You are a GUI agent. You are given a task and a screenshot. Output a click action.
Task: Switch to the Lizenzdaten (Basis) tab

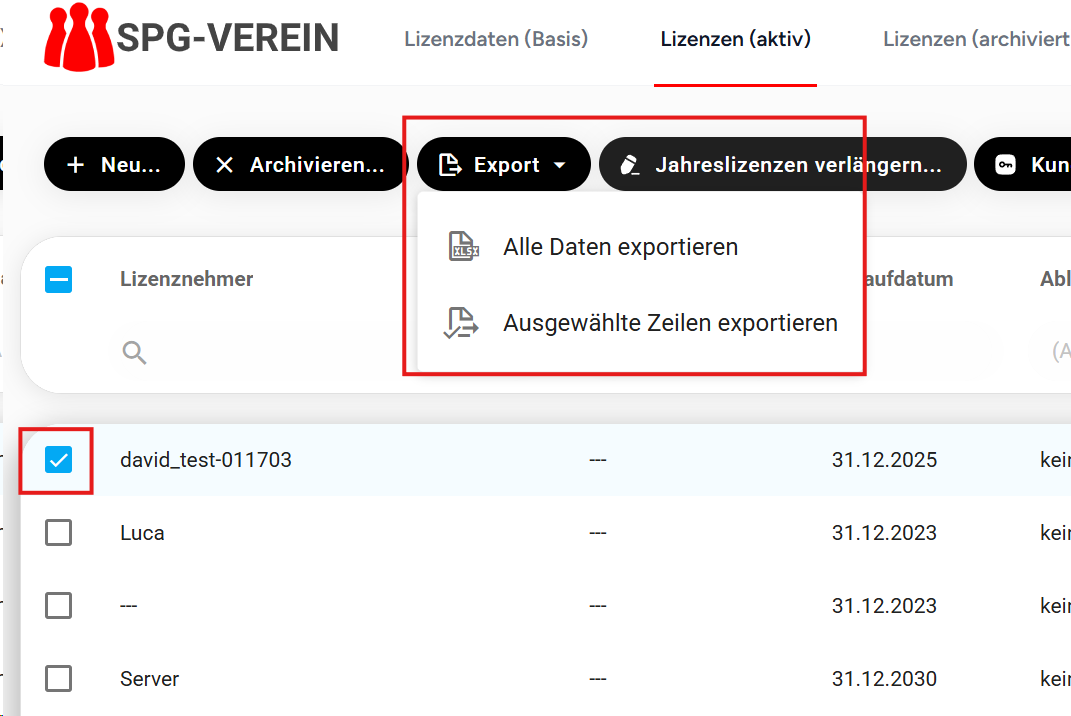pyautogui.click(x=496, y=40)
